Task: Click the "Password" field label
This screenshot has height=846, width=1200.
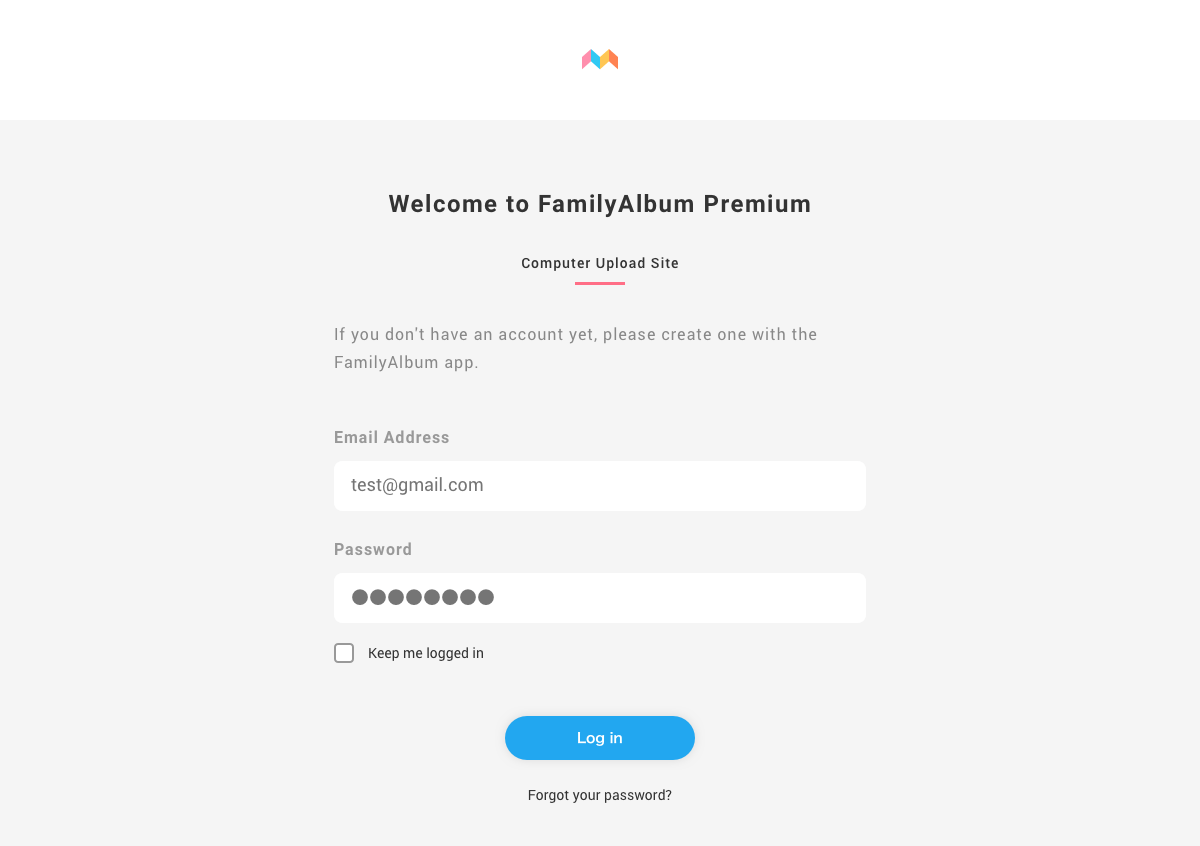Action: pos(373,549)
